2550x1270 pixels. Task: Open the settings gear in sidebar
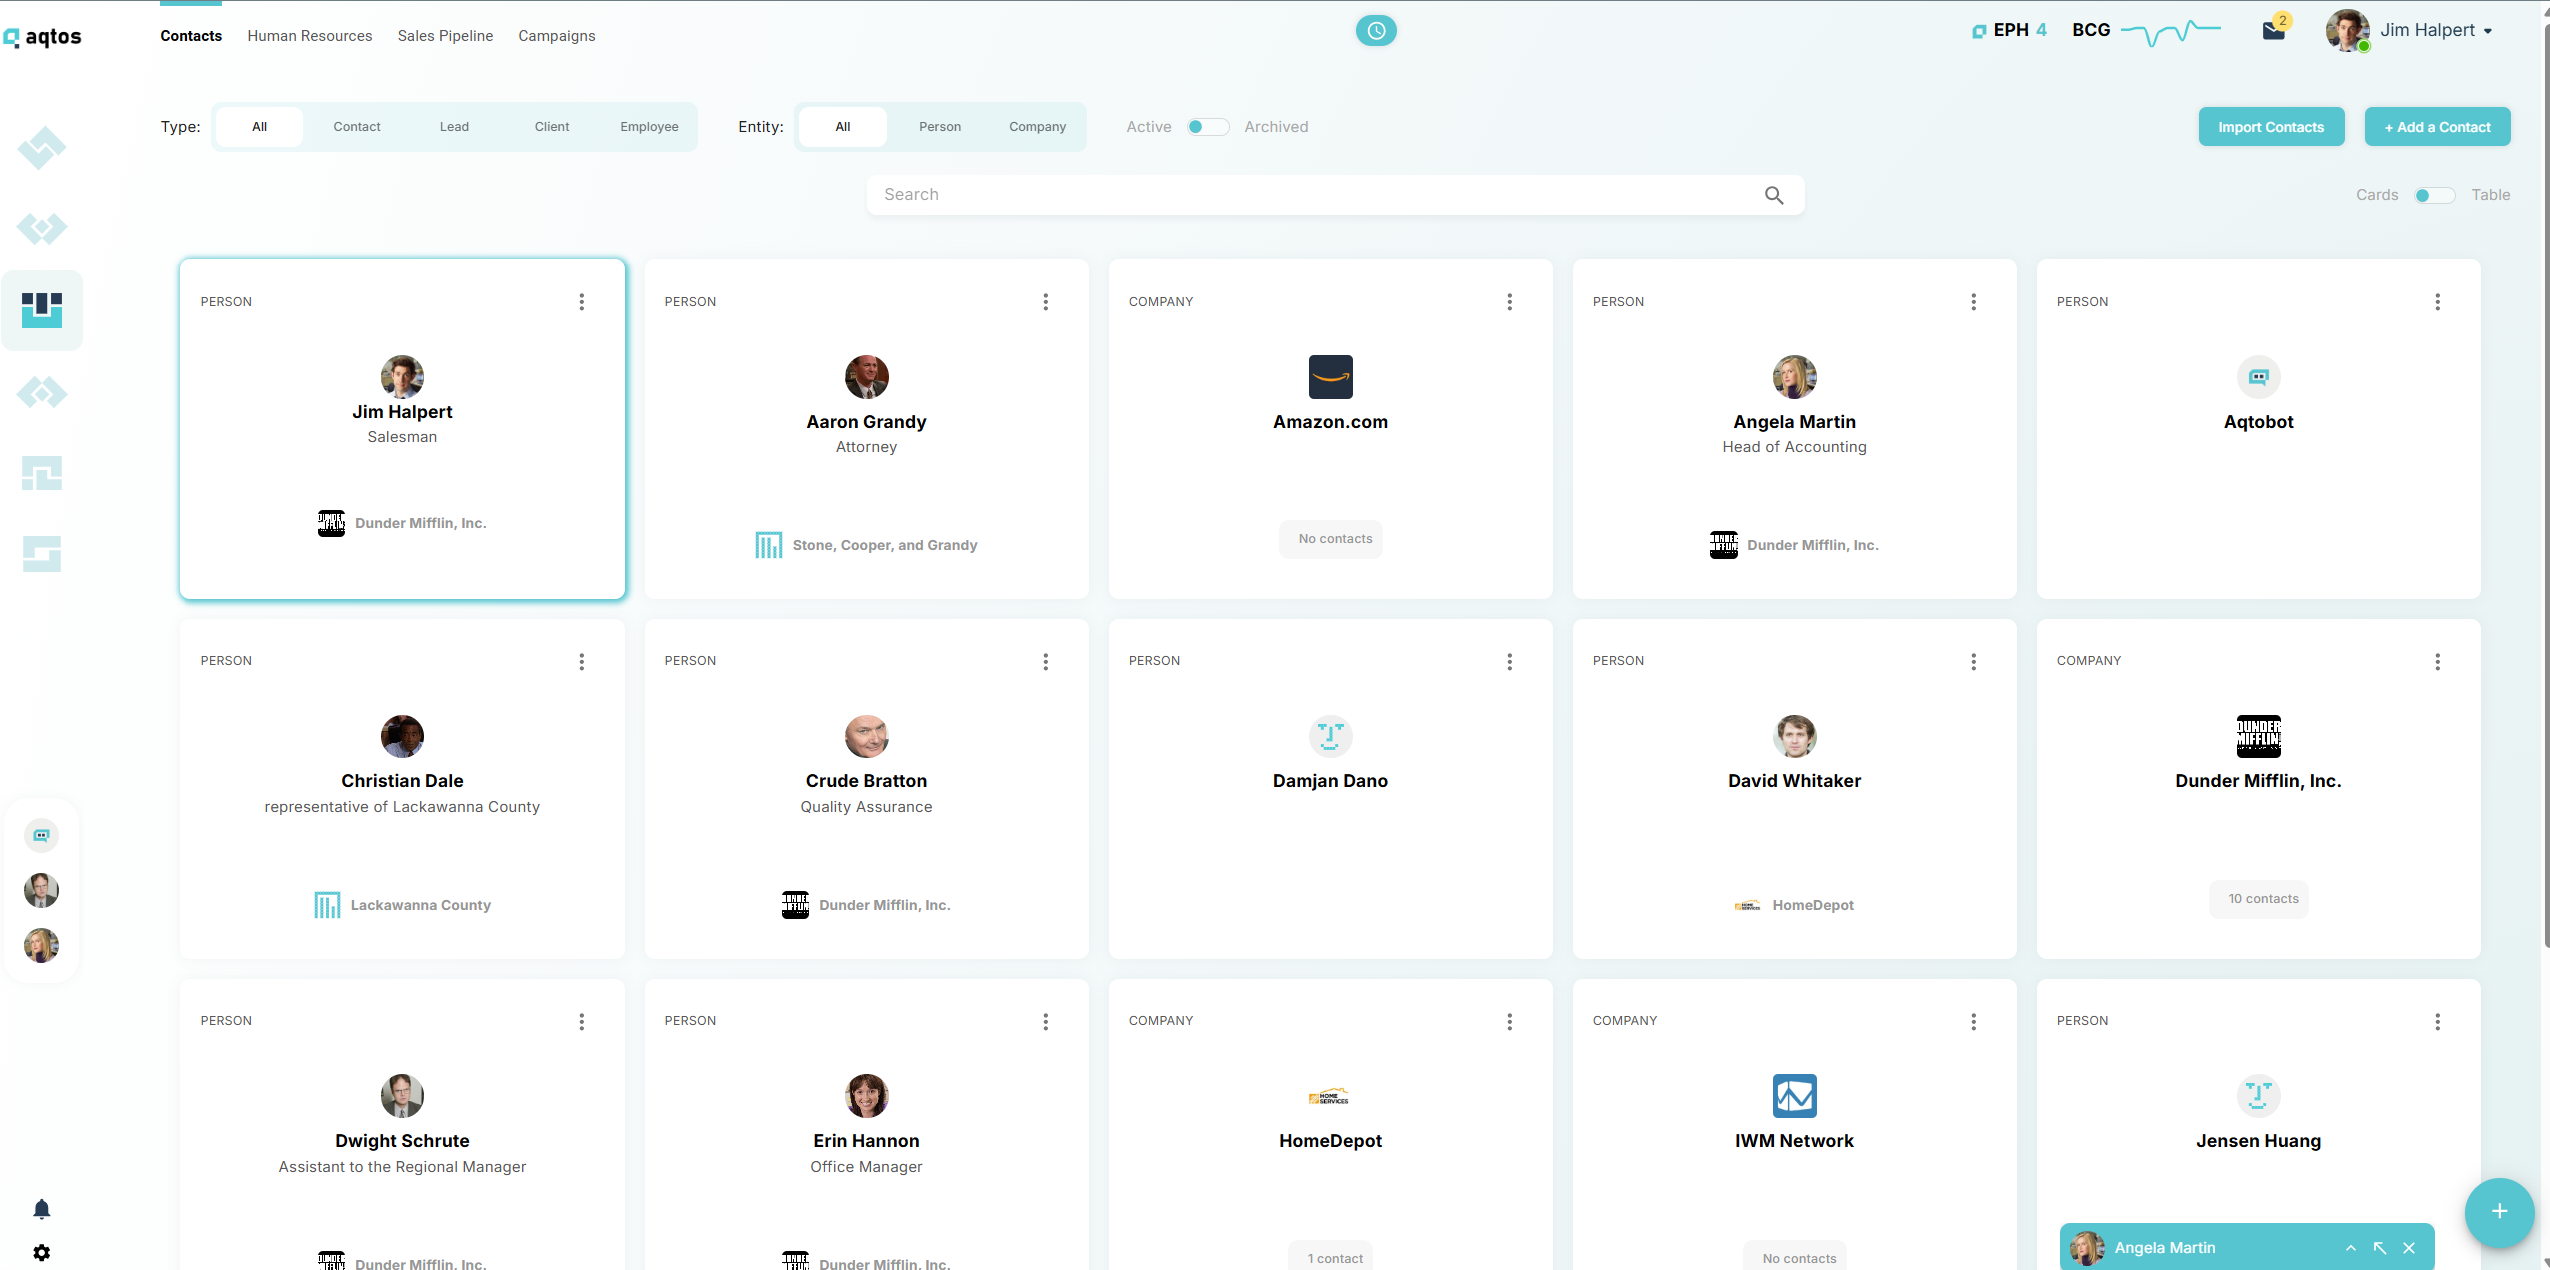click(x=41, y=1252)
